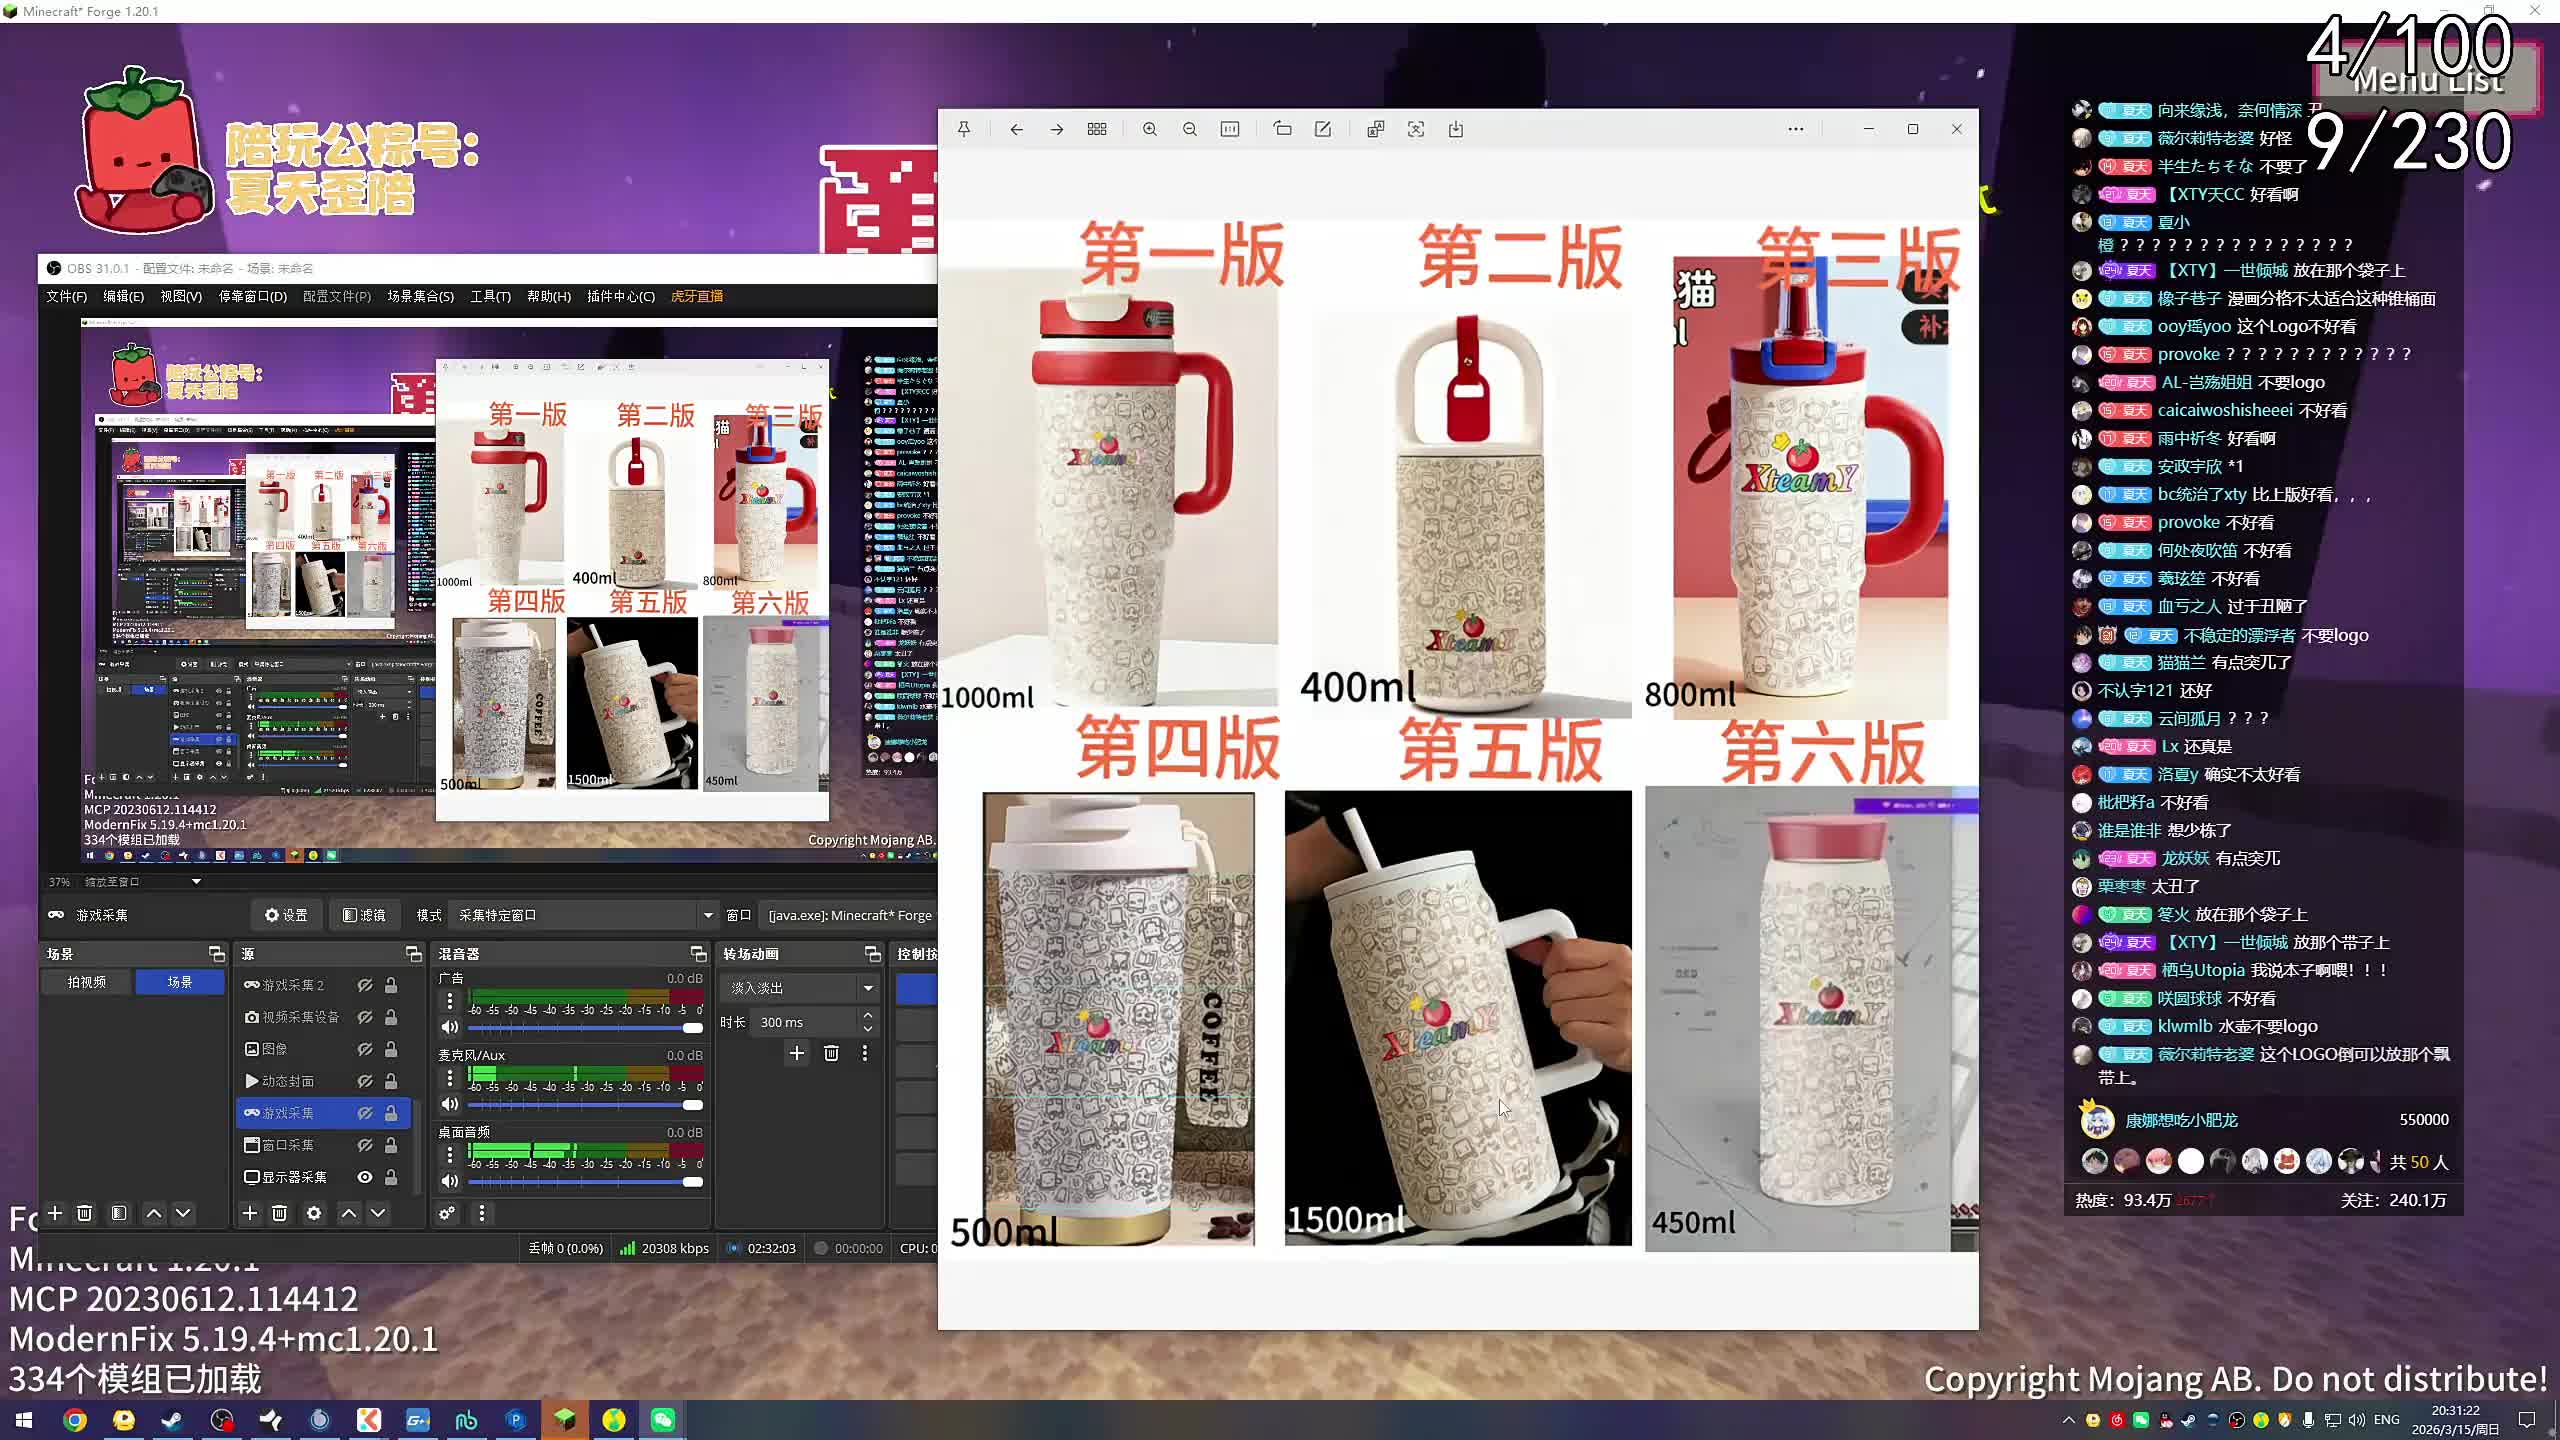Open source properties gear in sources panel
2560x1440 pixels.
point(314,1213)
